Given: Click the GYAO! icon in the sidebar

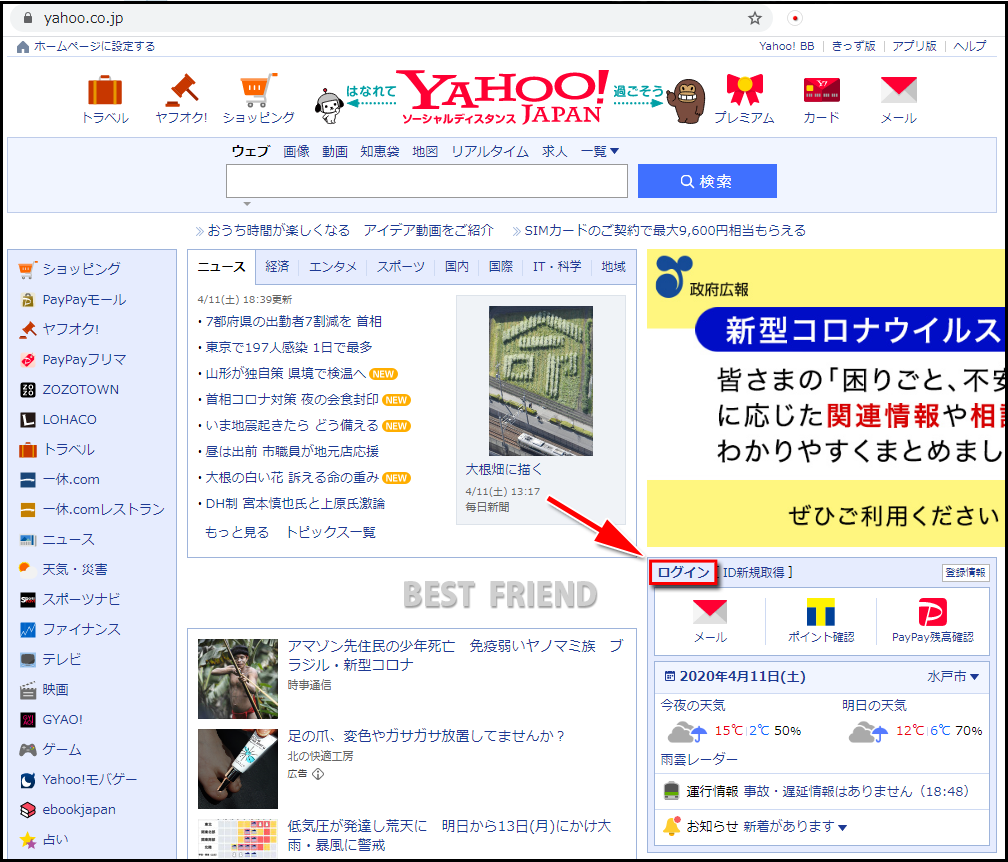Looking at the screenshot, I should click(x=28, y=720).
